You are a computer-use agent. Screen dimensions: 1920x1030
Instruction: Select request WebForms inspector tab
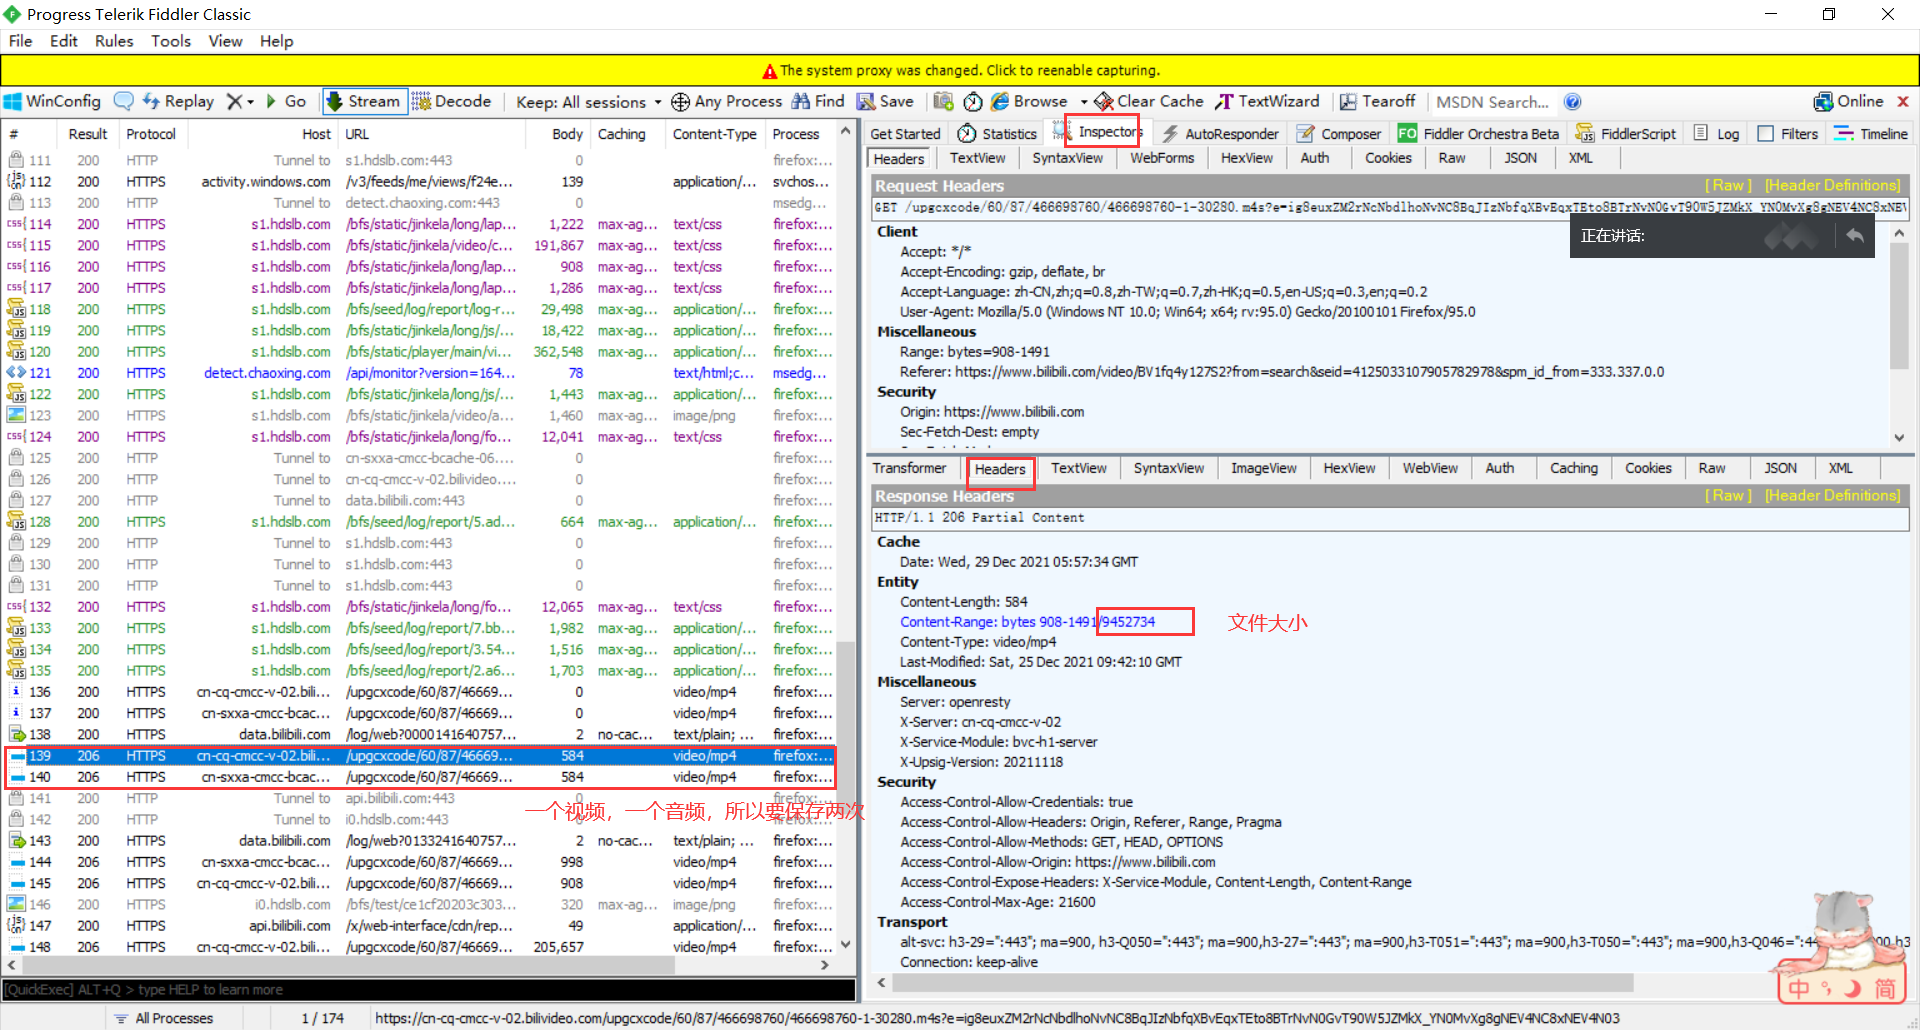click(1162, 158)
